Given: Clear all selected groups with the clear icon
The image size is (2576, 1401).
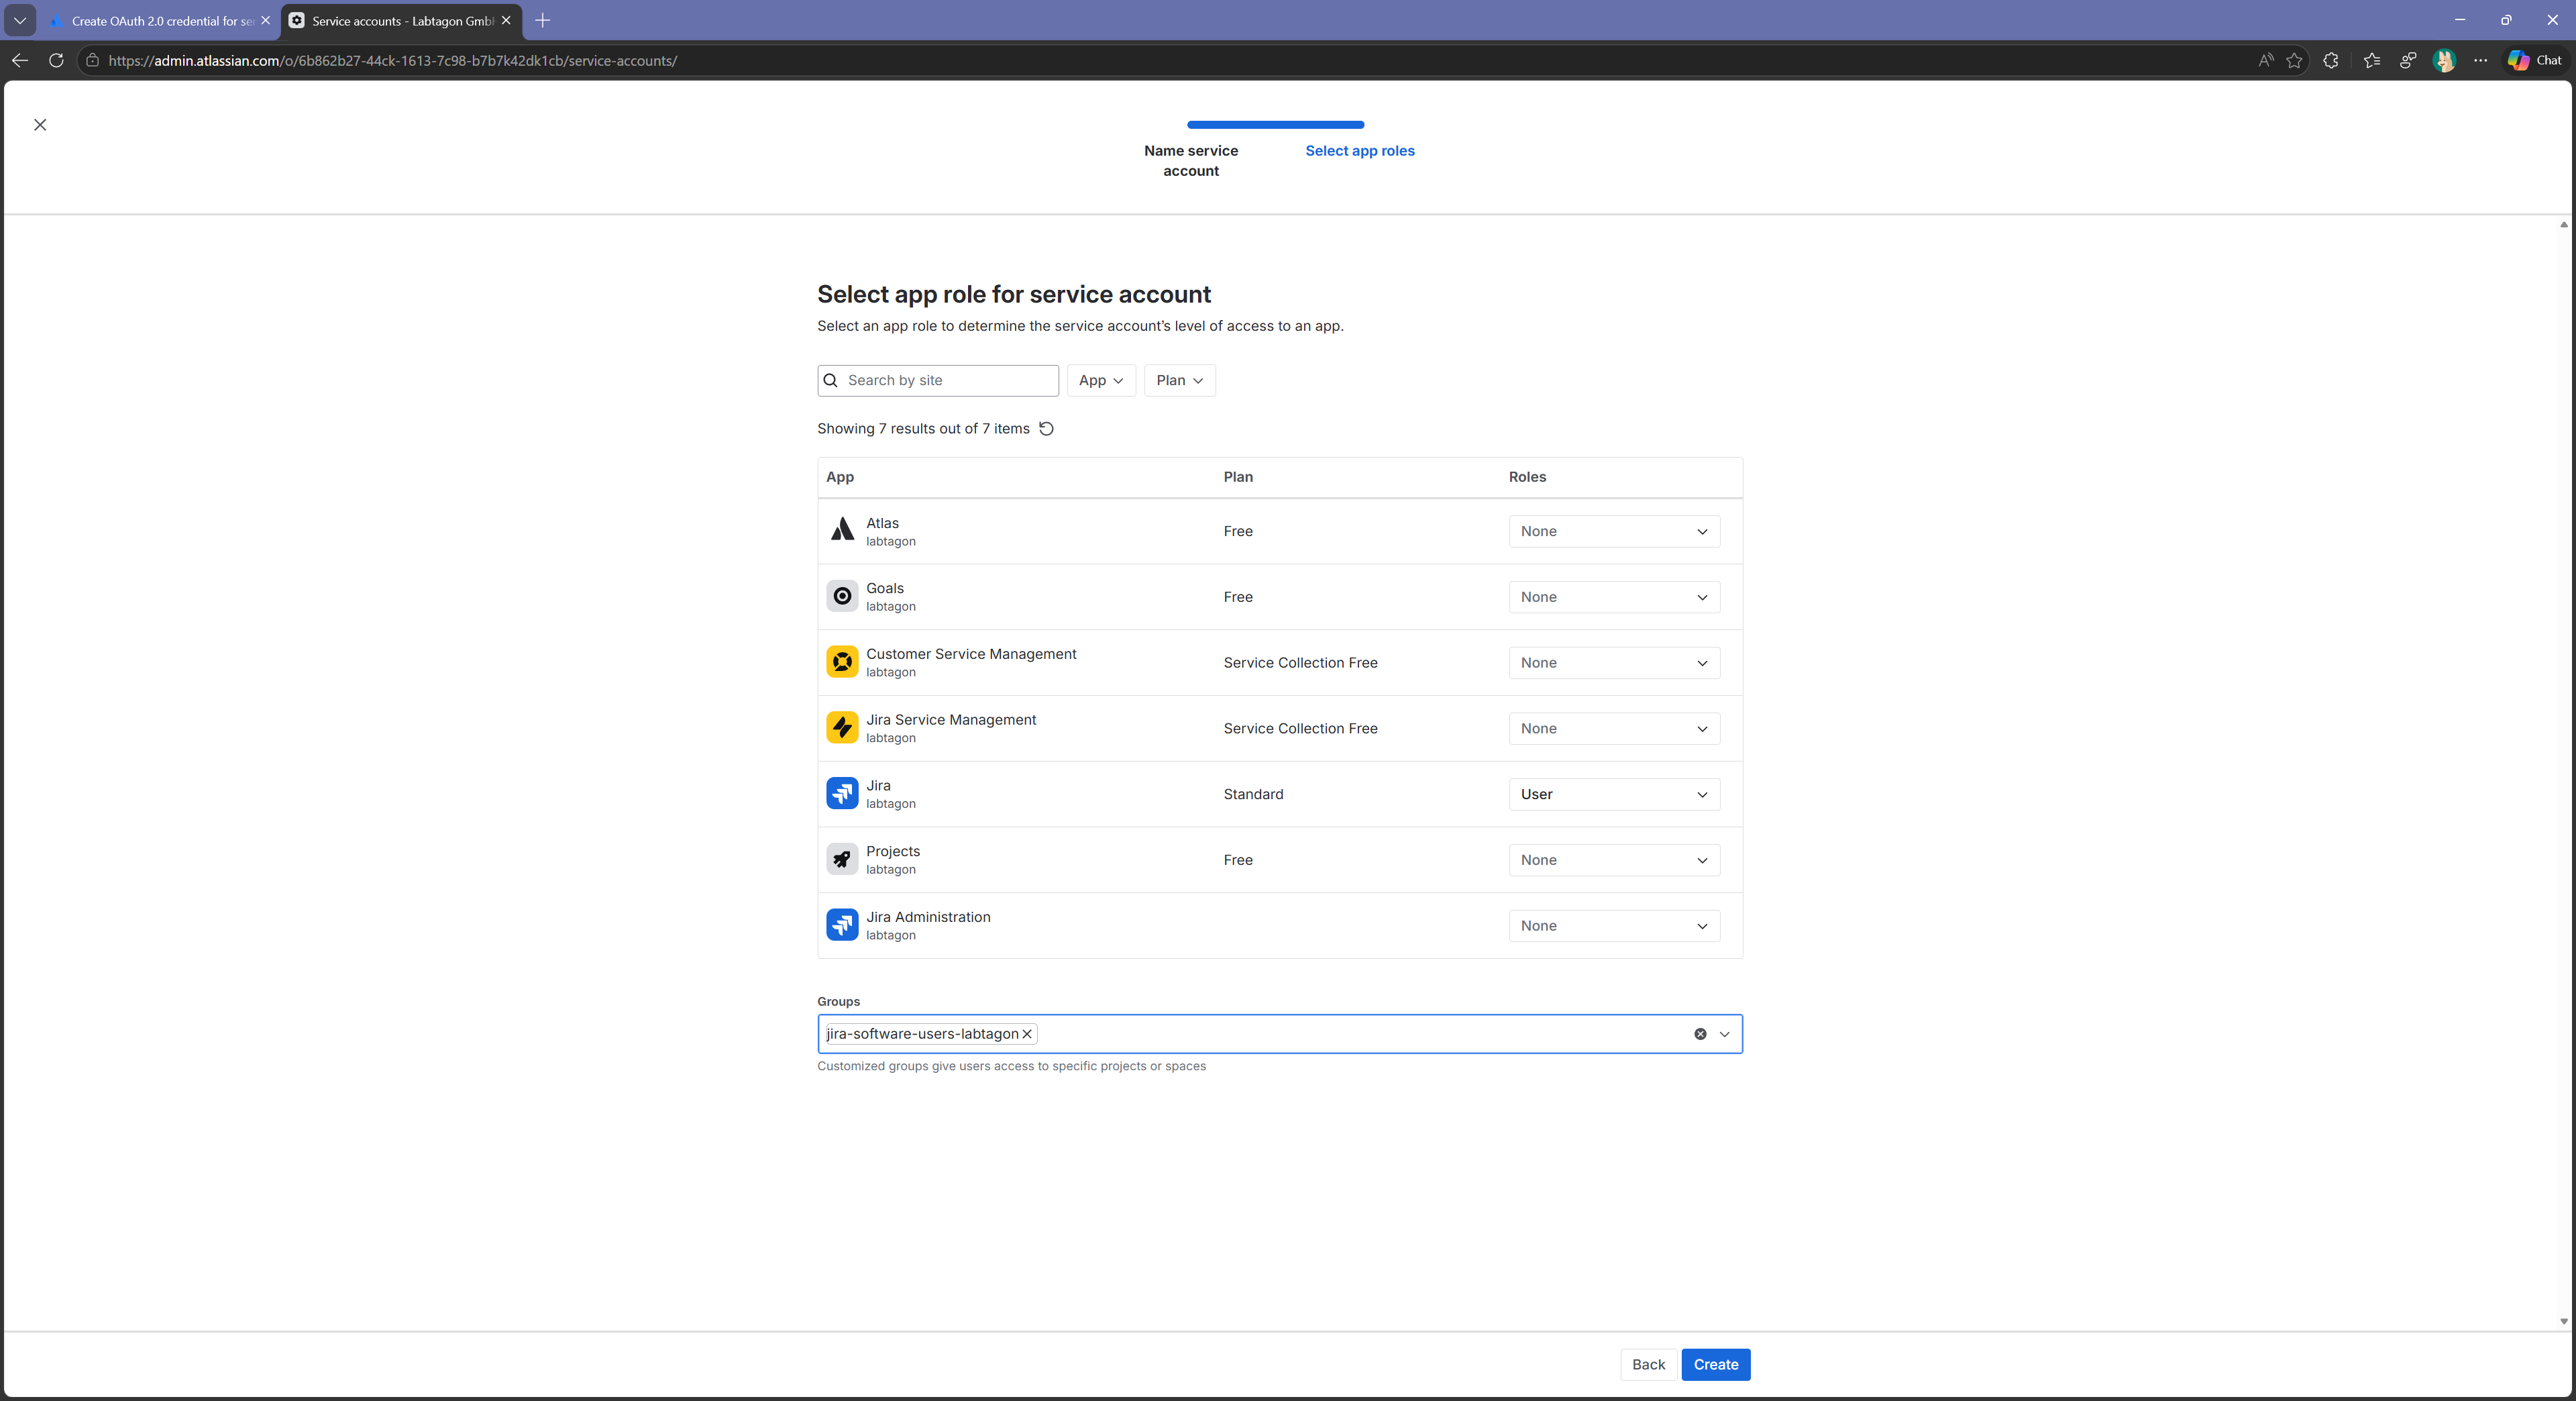Looking at the screenshot, I should 1700,1034.
